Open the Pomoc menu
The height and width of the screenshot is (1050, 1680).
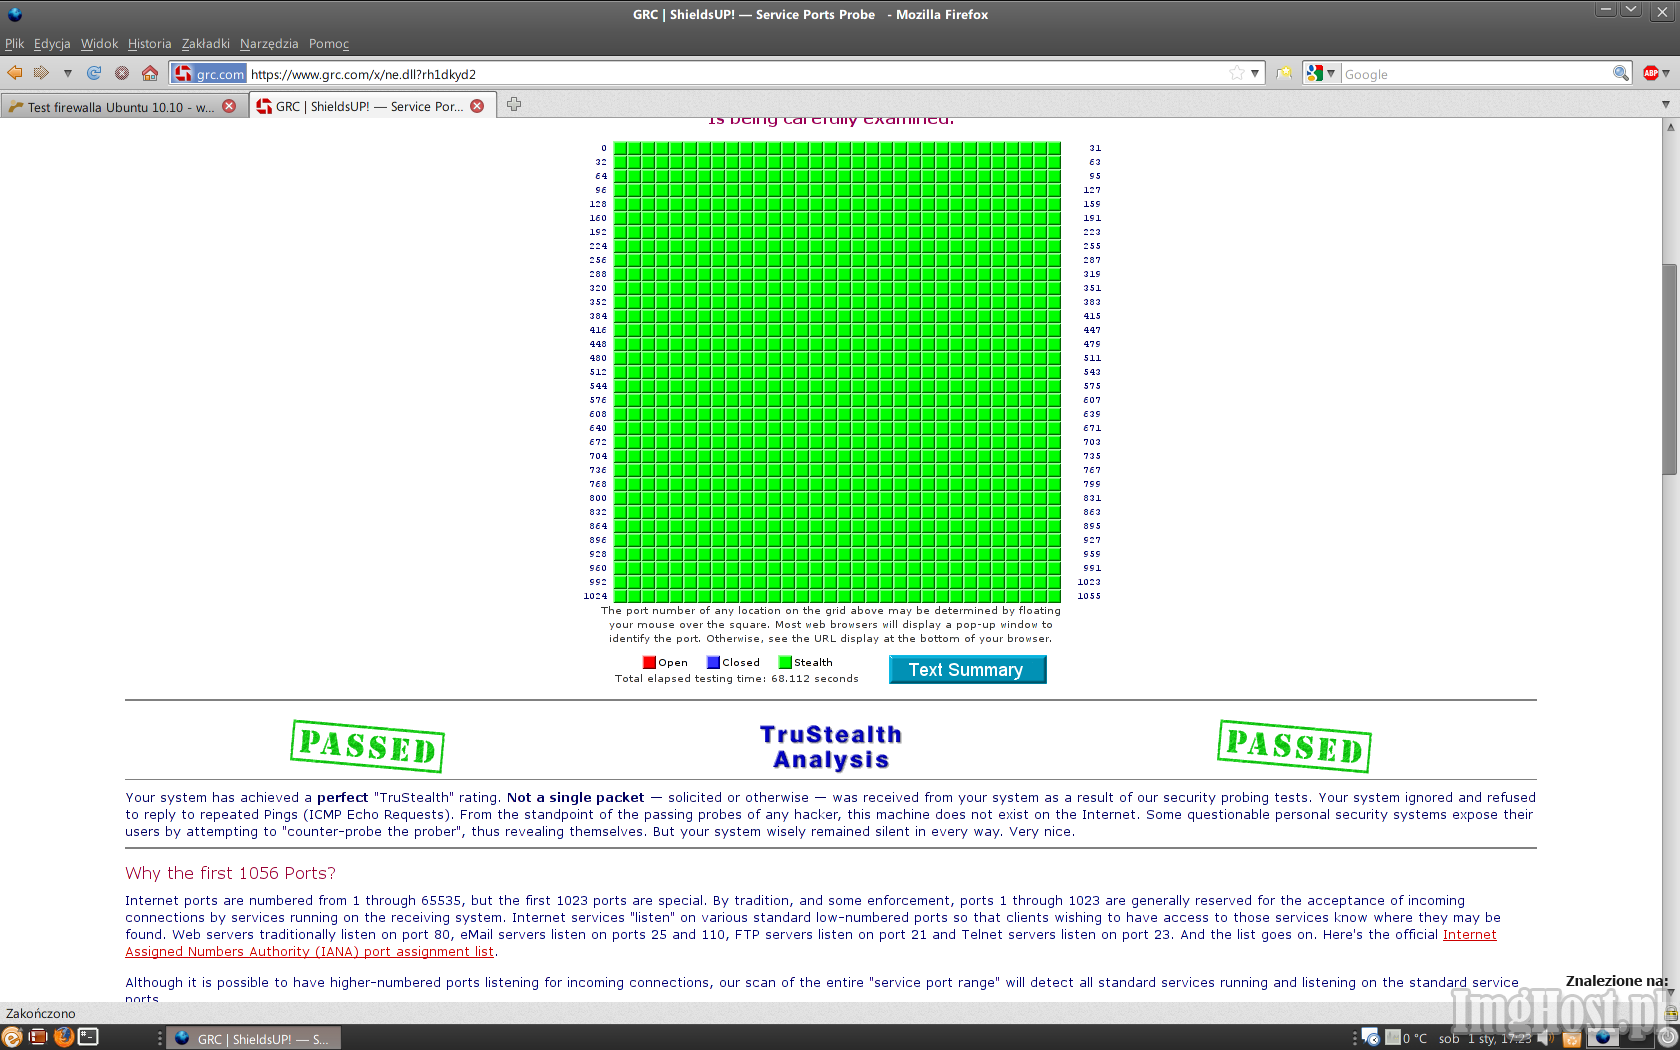point(329,43)
